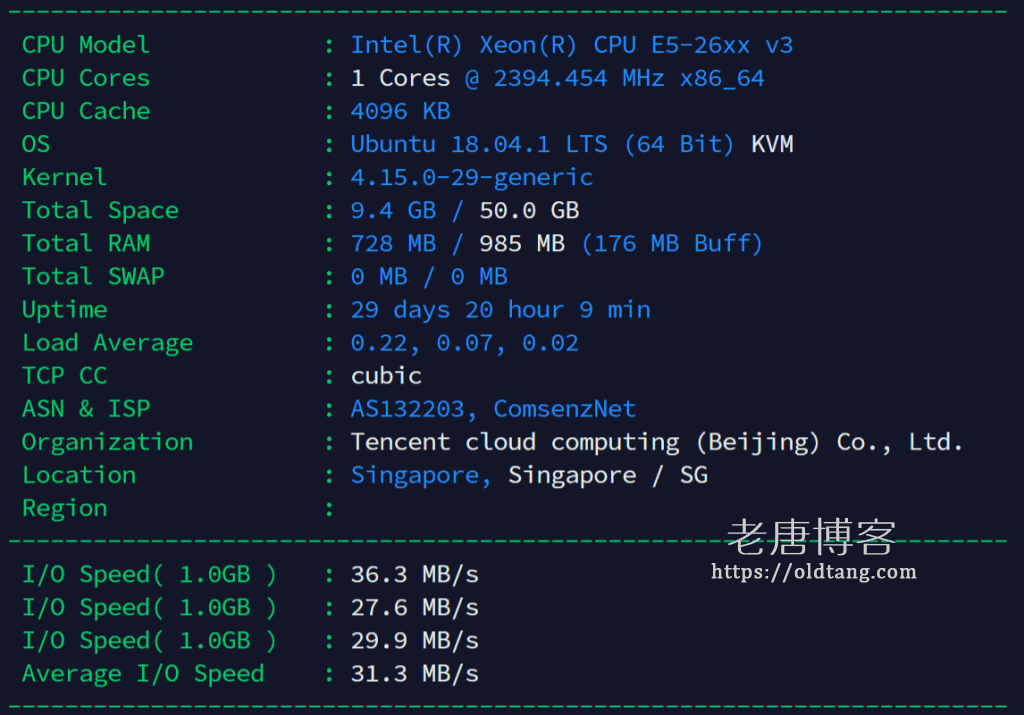The image size is (1024, 715).
Task: Click the TCP CC label
Action: pos(64,375)
